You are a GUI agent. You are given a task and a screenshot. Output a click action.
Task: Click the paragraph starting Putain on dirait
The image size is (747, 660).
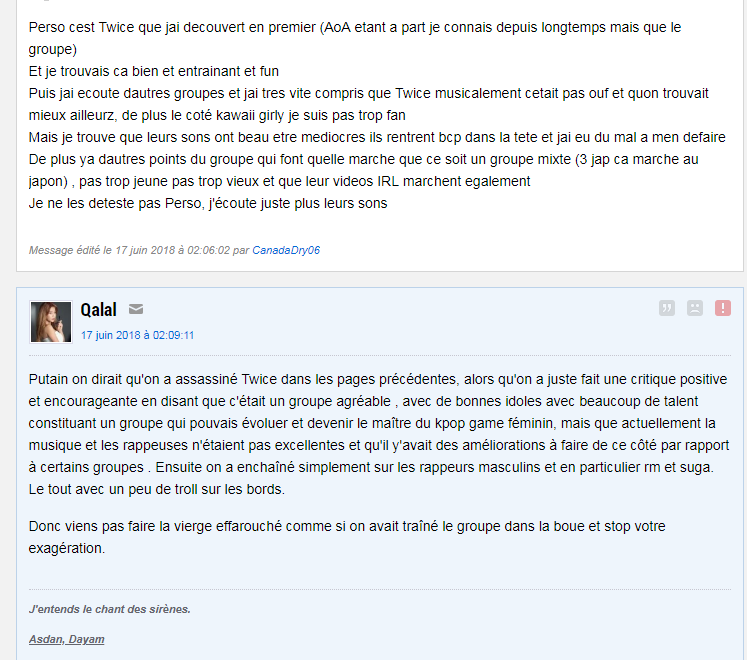[379, 434]
